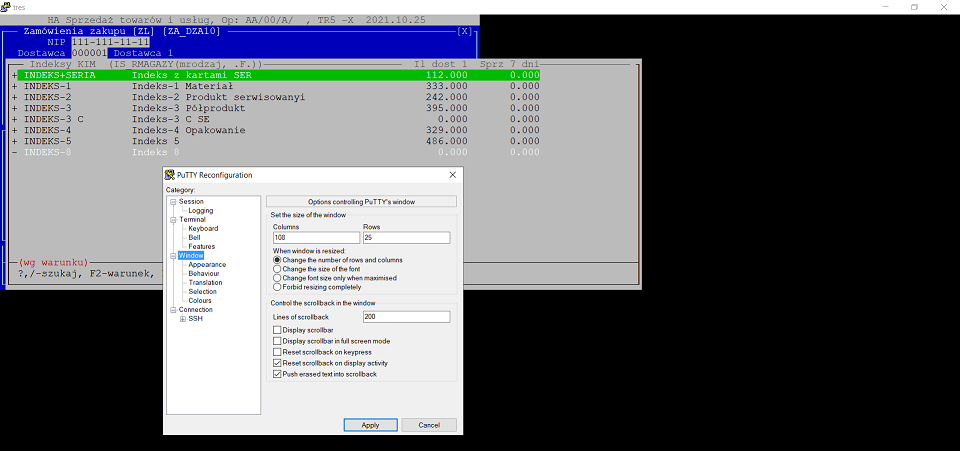This screenshot has height=451, width=960.
Task: Minimize the tres PuTTY window
Action: click(x=885, y=7)
